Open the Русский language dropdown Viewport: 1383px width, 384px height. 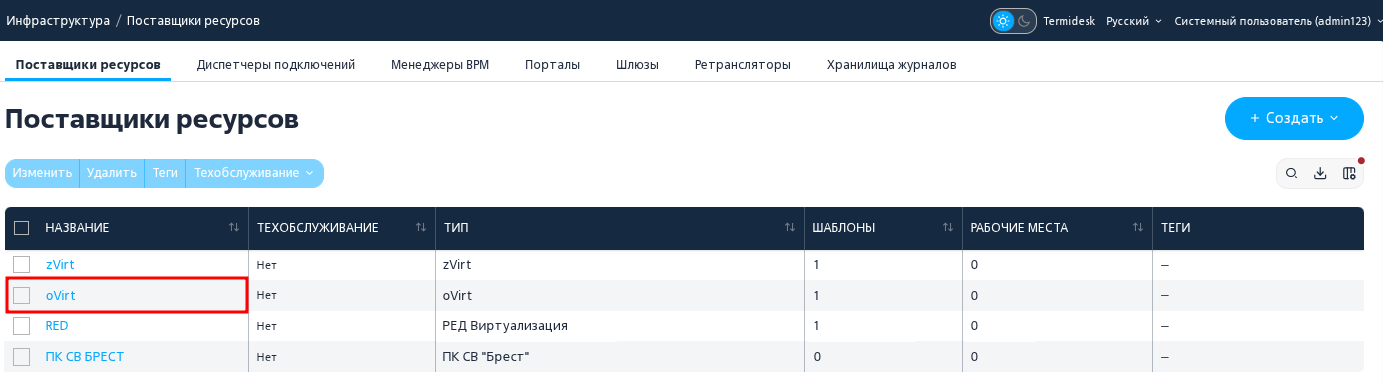(x=1134, y=21)
